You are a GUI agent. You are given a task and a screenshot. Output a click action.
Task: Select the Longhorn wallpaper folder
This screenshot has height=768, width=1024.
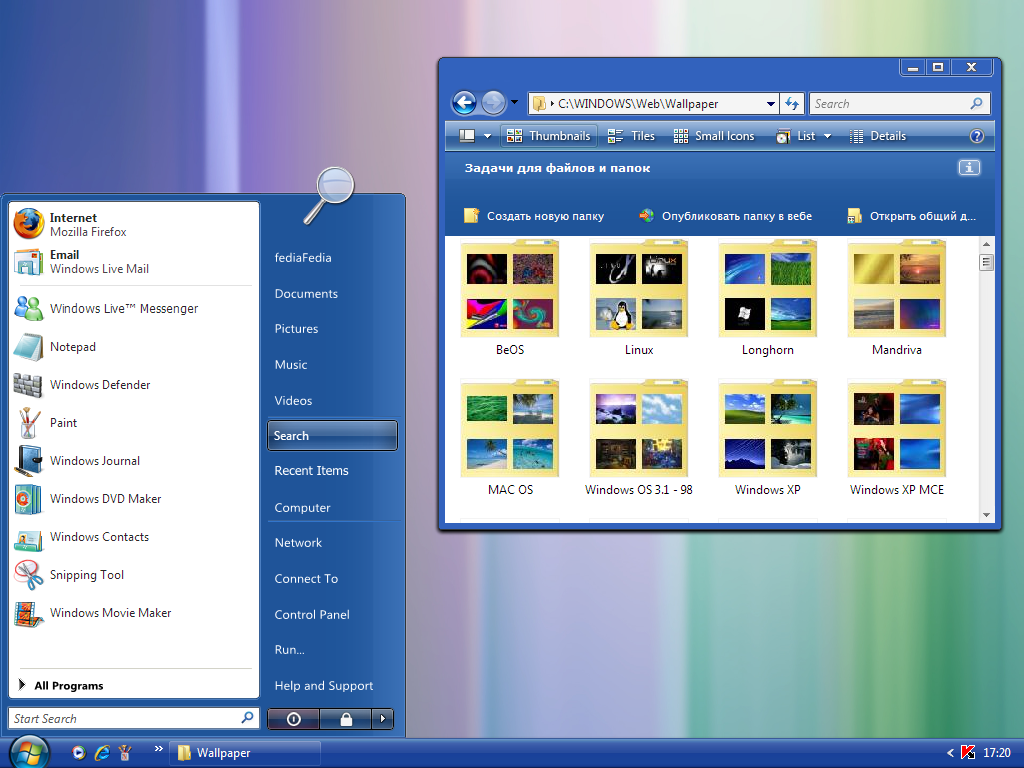(767, 298)
